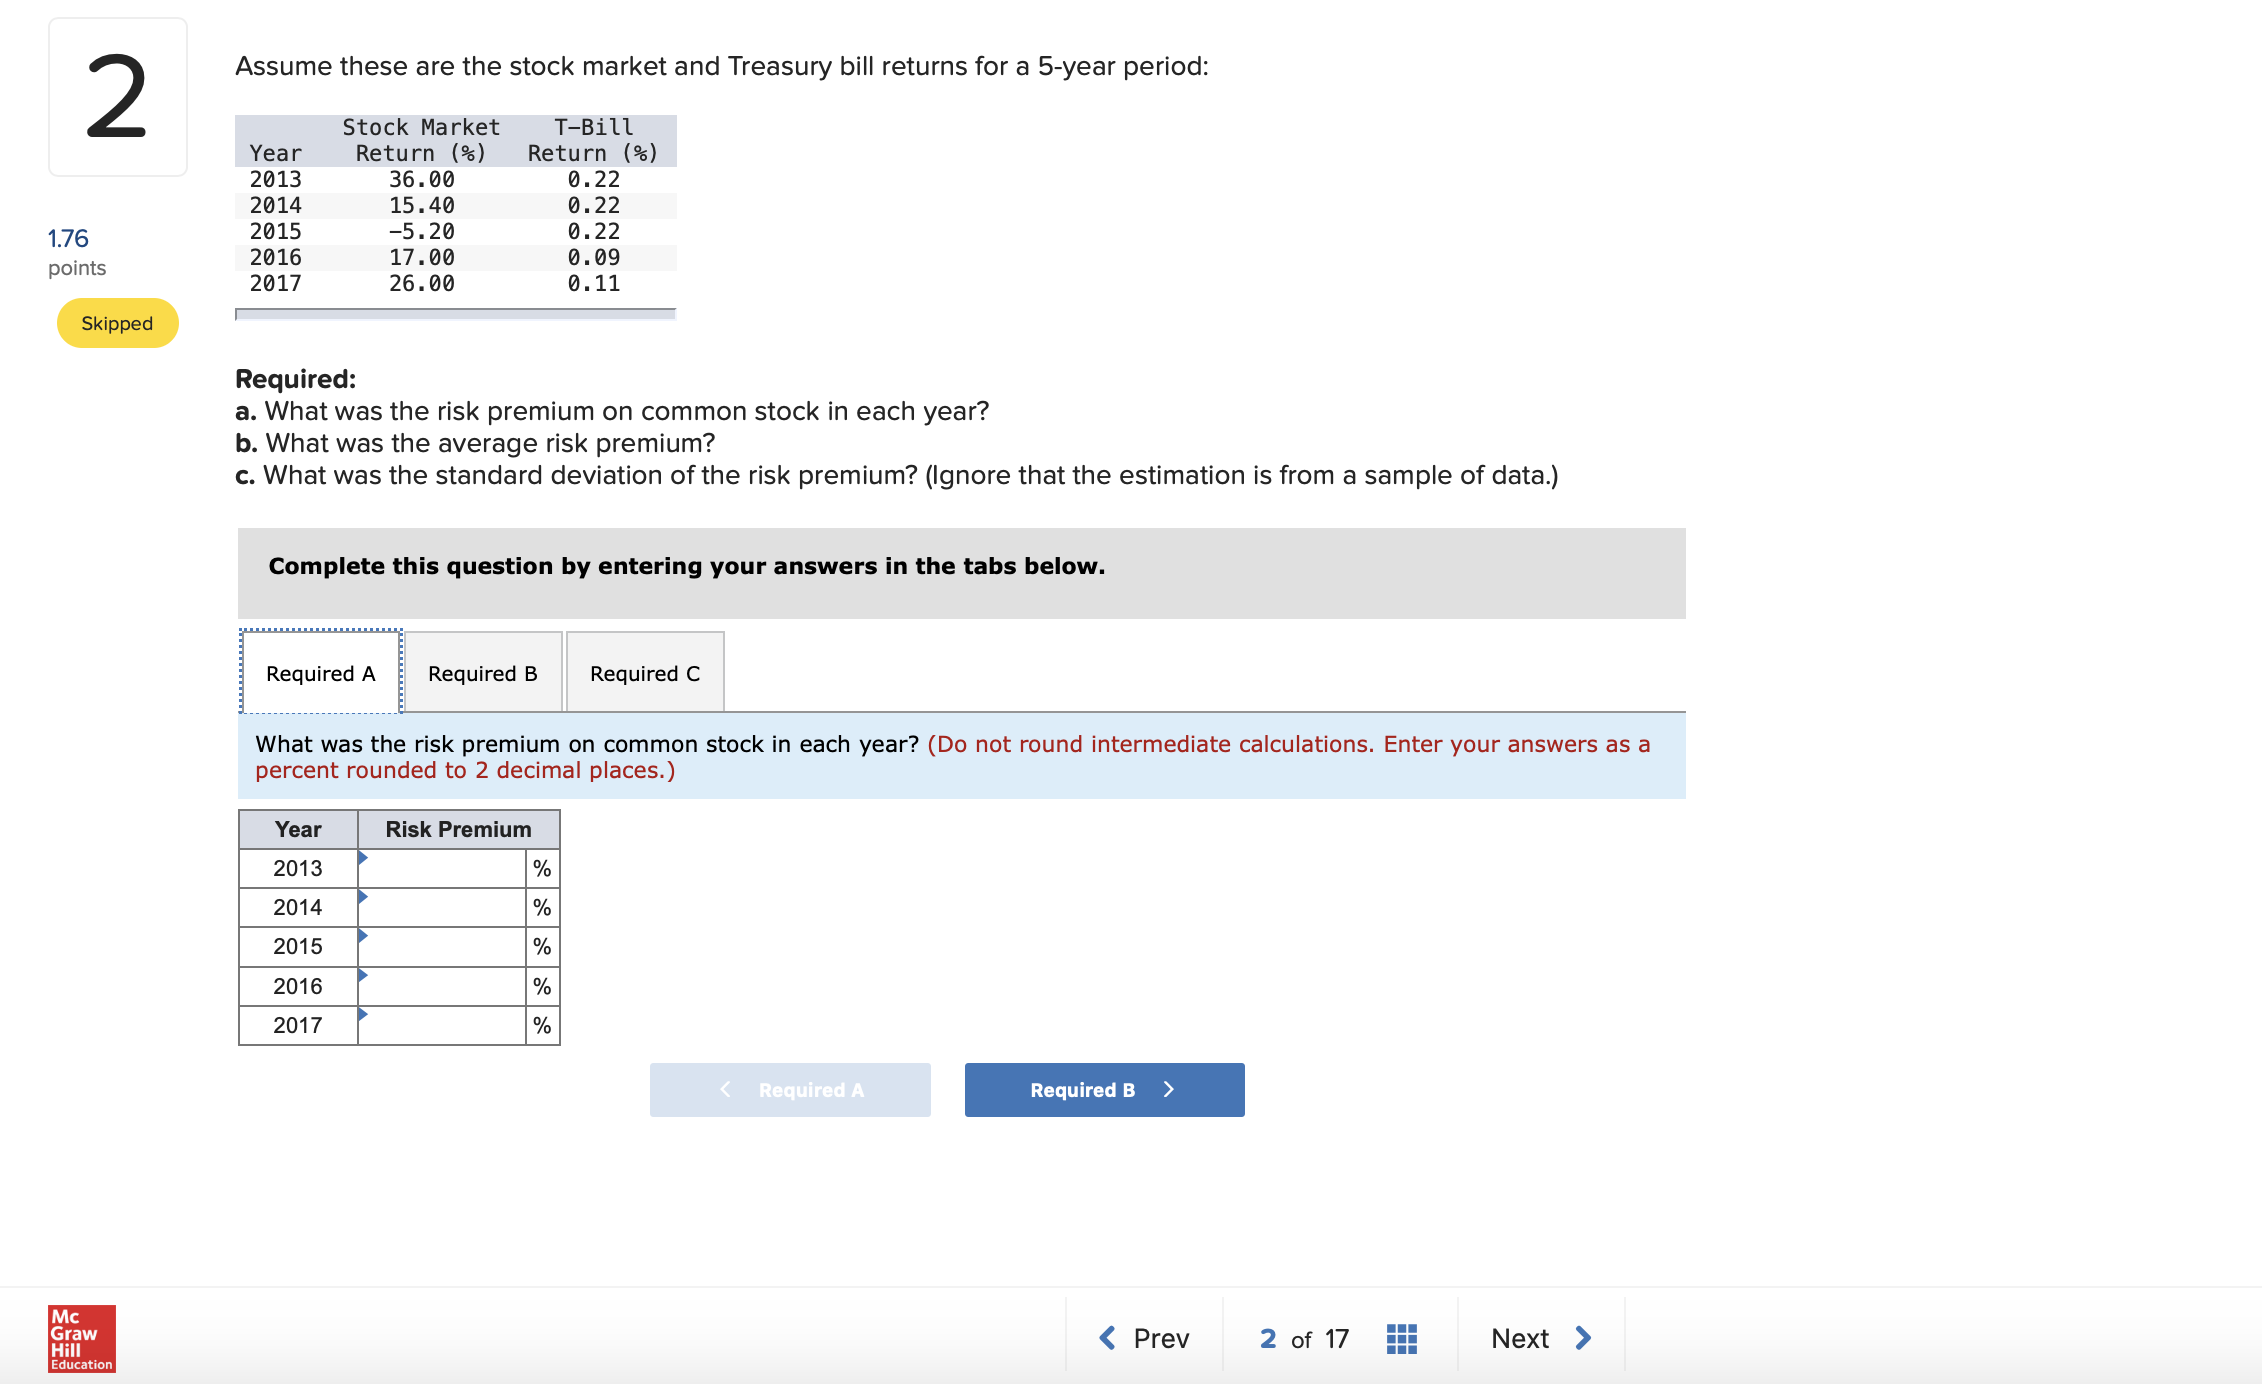Viewport: 2262px width, 1384px height.
Task: Click the McGraw Hill Education logo
Action: (82, 1338)
